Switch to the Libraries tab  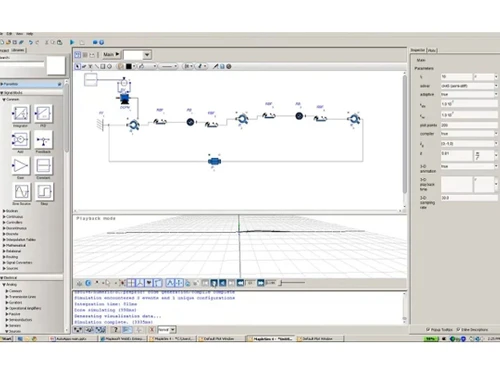tap(18, 50)
